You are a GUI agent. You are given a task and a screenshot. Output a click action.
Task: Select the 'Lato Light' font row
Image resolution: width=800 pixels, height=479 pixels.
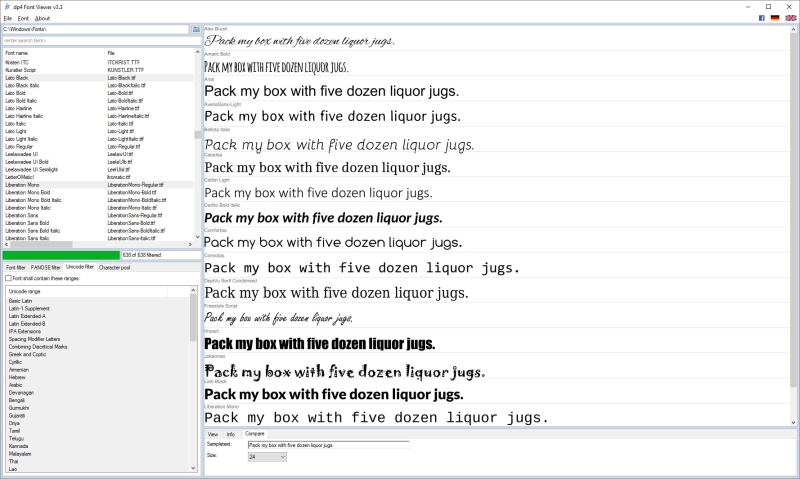98,131
